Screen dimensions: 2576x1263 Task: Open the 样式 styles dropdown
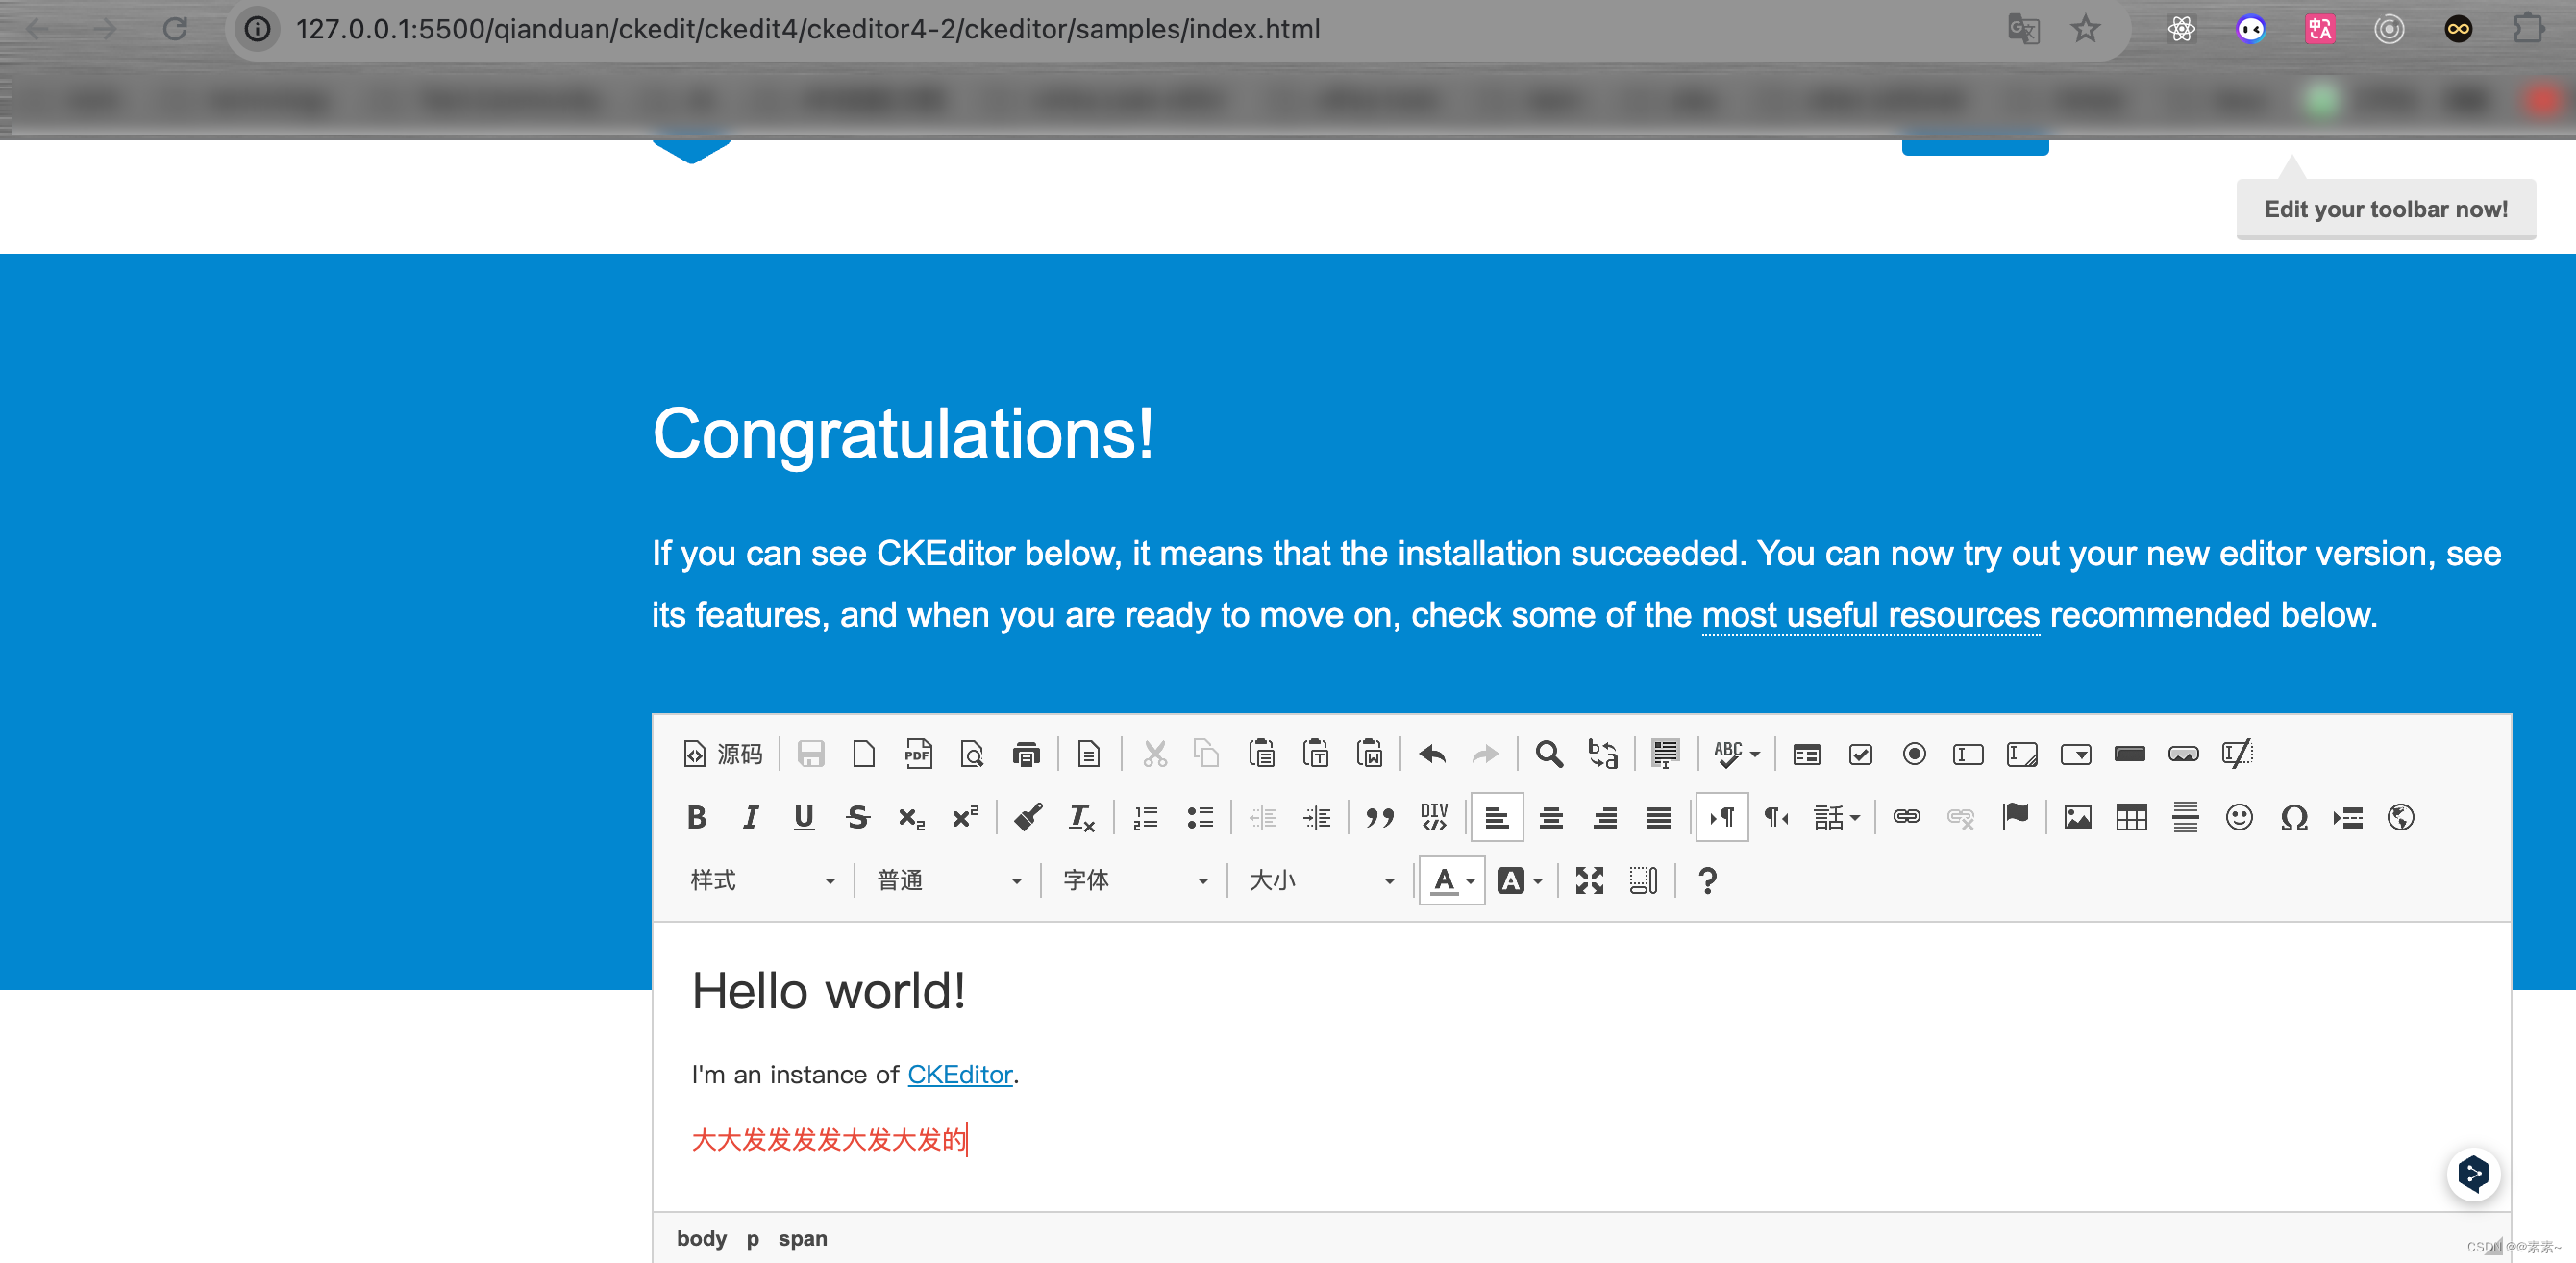tap(762, 881)
